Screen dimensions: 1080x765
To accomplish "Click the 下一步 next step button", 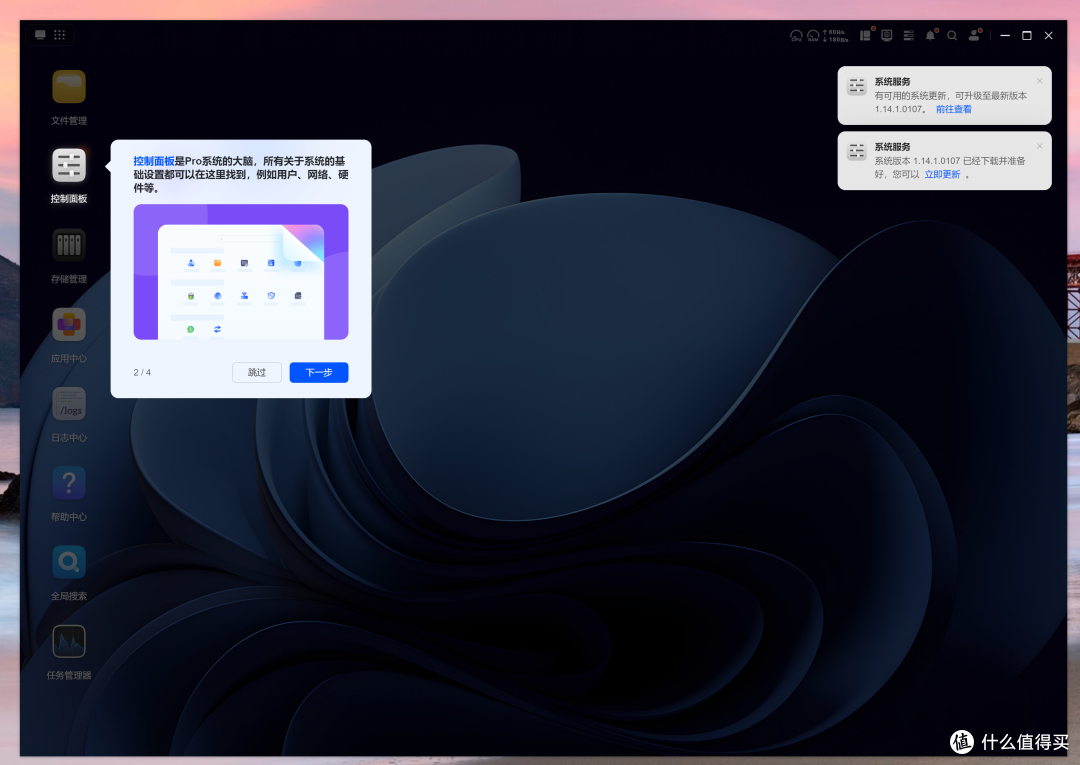I will point(319,373).
